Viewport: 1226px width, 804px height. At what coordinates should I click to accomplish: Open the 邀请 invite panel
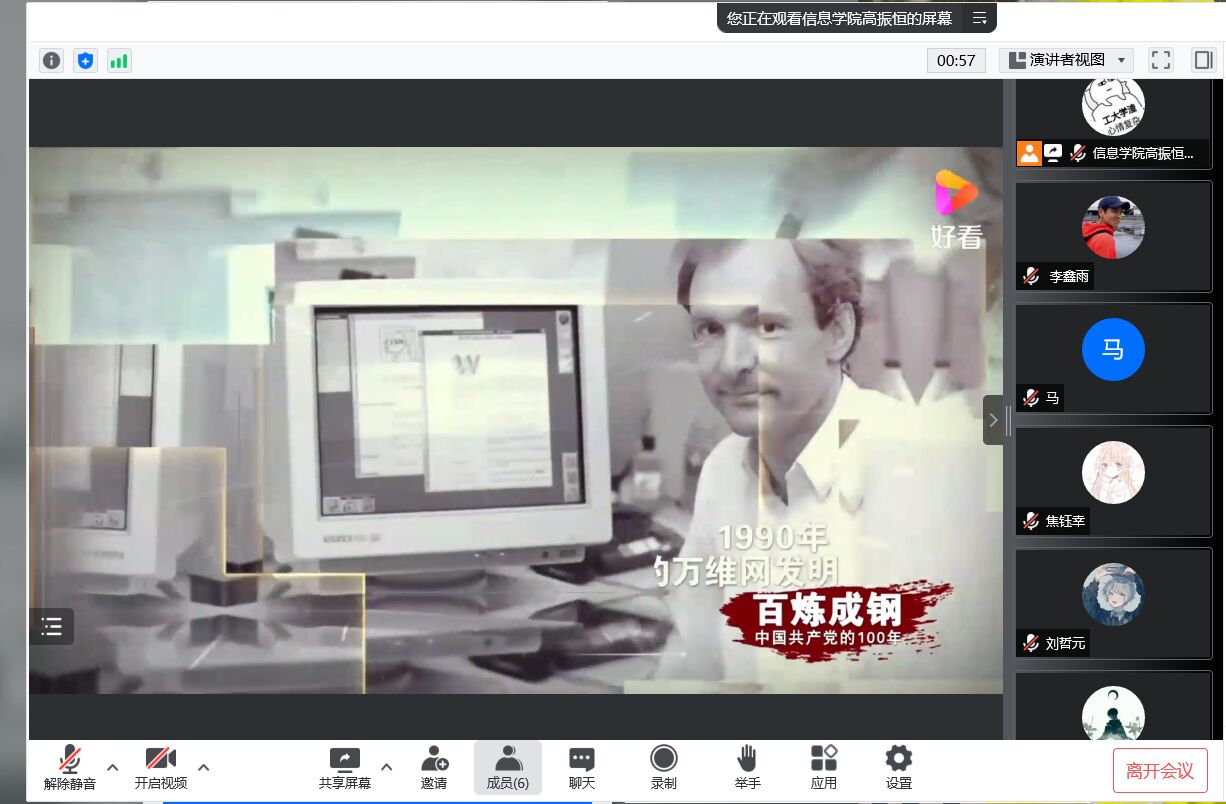pos(434,768)
